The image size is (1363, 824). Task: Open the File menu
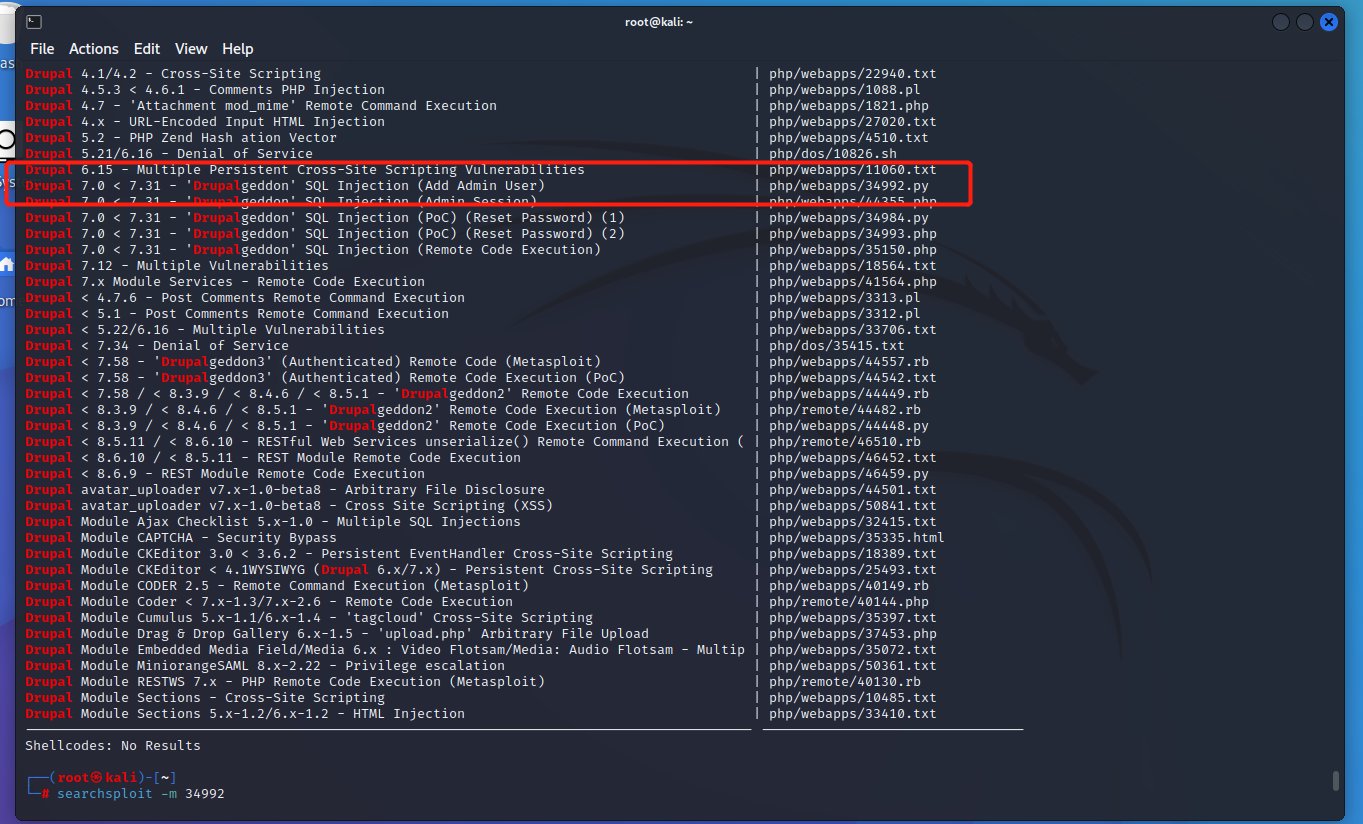coord(42,49)
